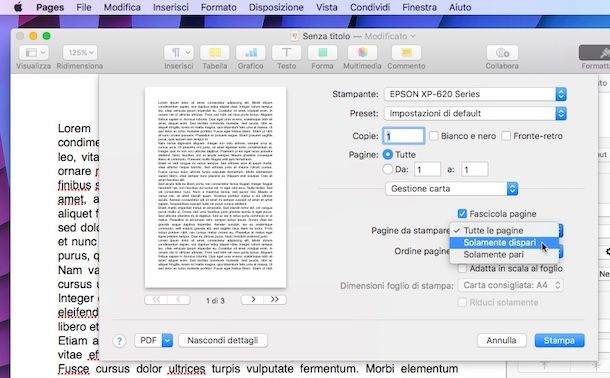Enable Adatta in scala al foglio checkbox
The height and width of the screenshot is (378, 610).
pos(462,269)
